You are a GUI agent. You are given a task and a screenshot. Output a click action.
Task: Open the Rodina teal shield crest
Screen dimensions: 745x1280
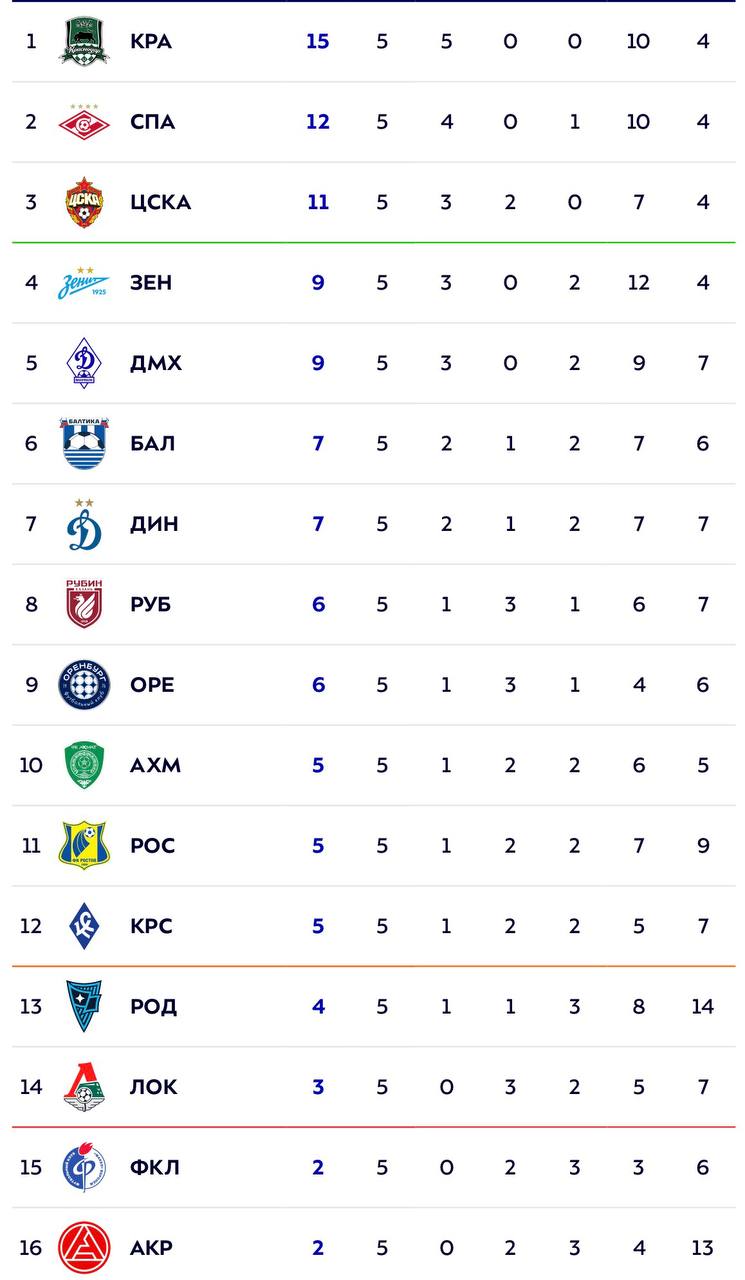pyautogui.click(x=83, y=1006)
